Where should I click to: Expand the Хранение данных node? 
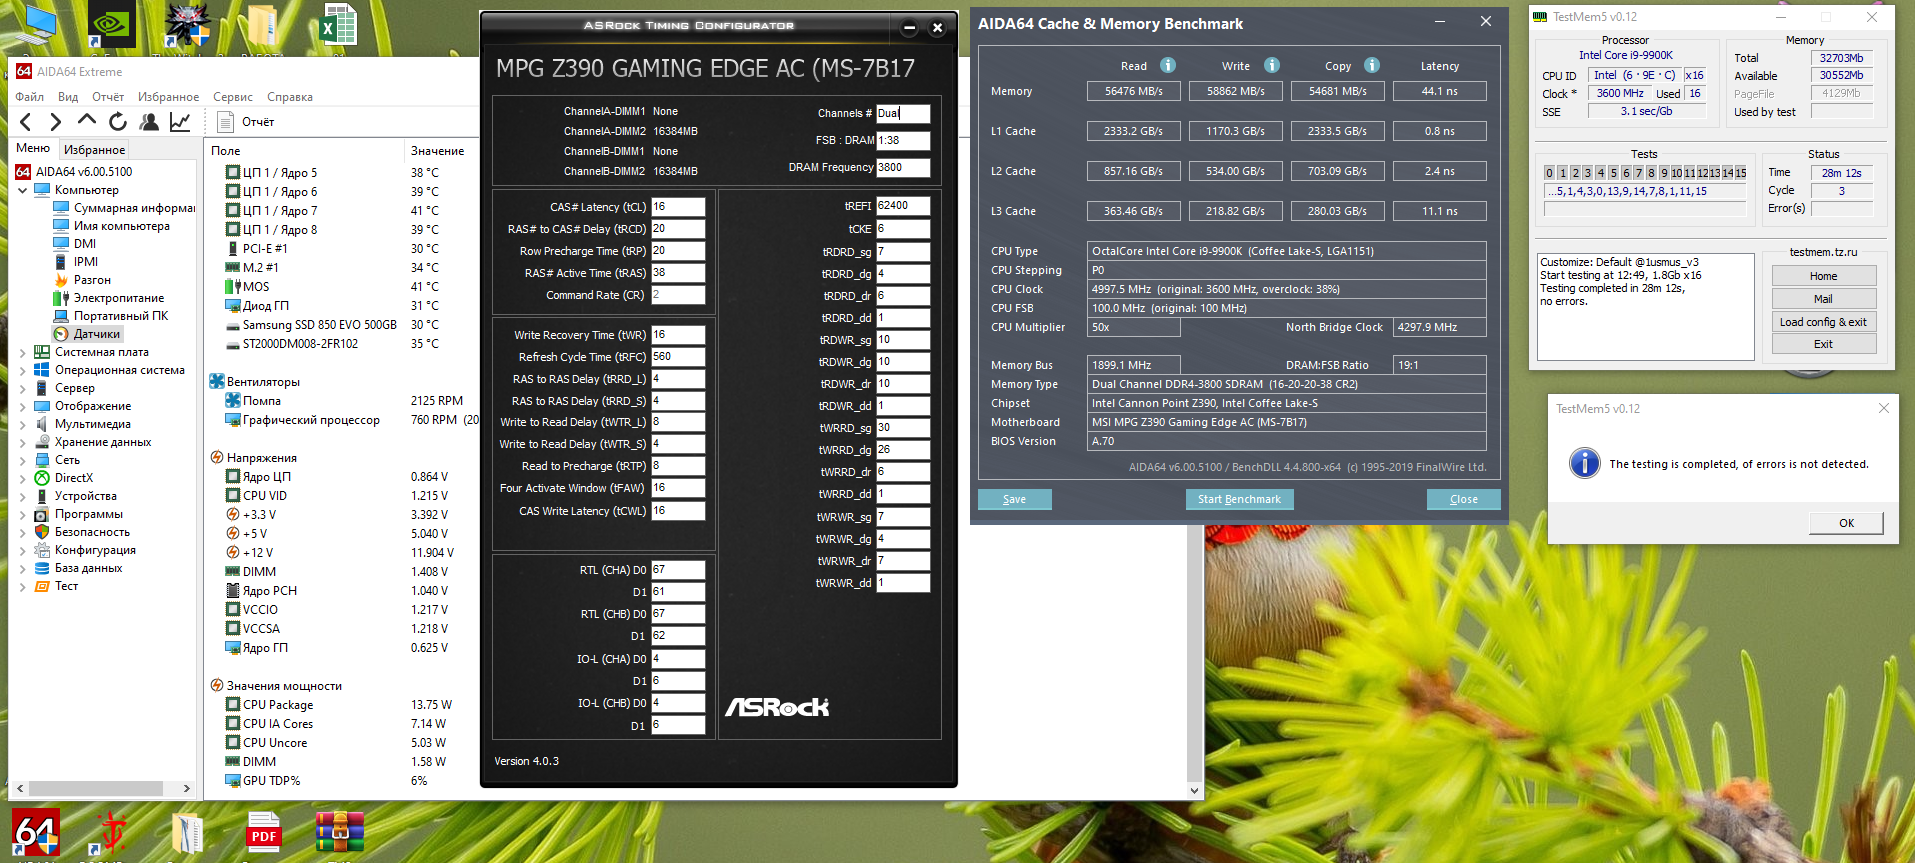point(23,442)
